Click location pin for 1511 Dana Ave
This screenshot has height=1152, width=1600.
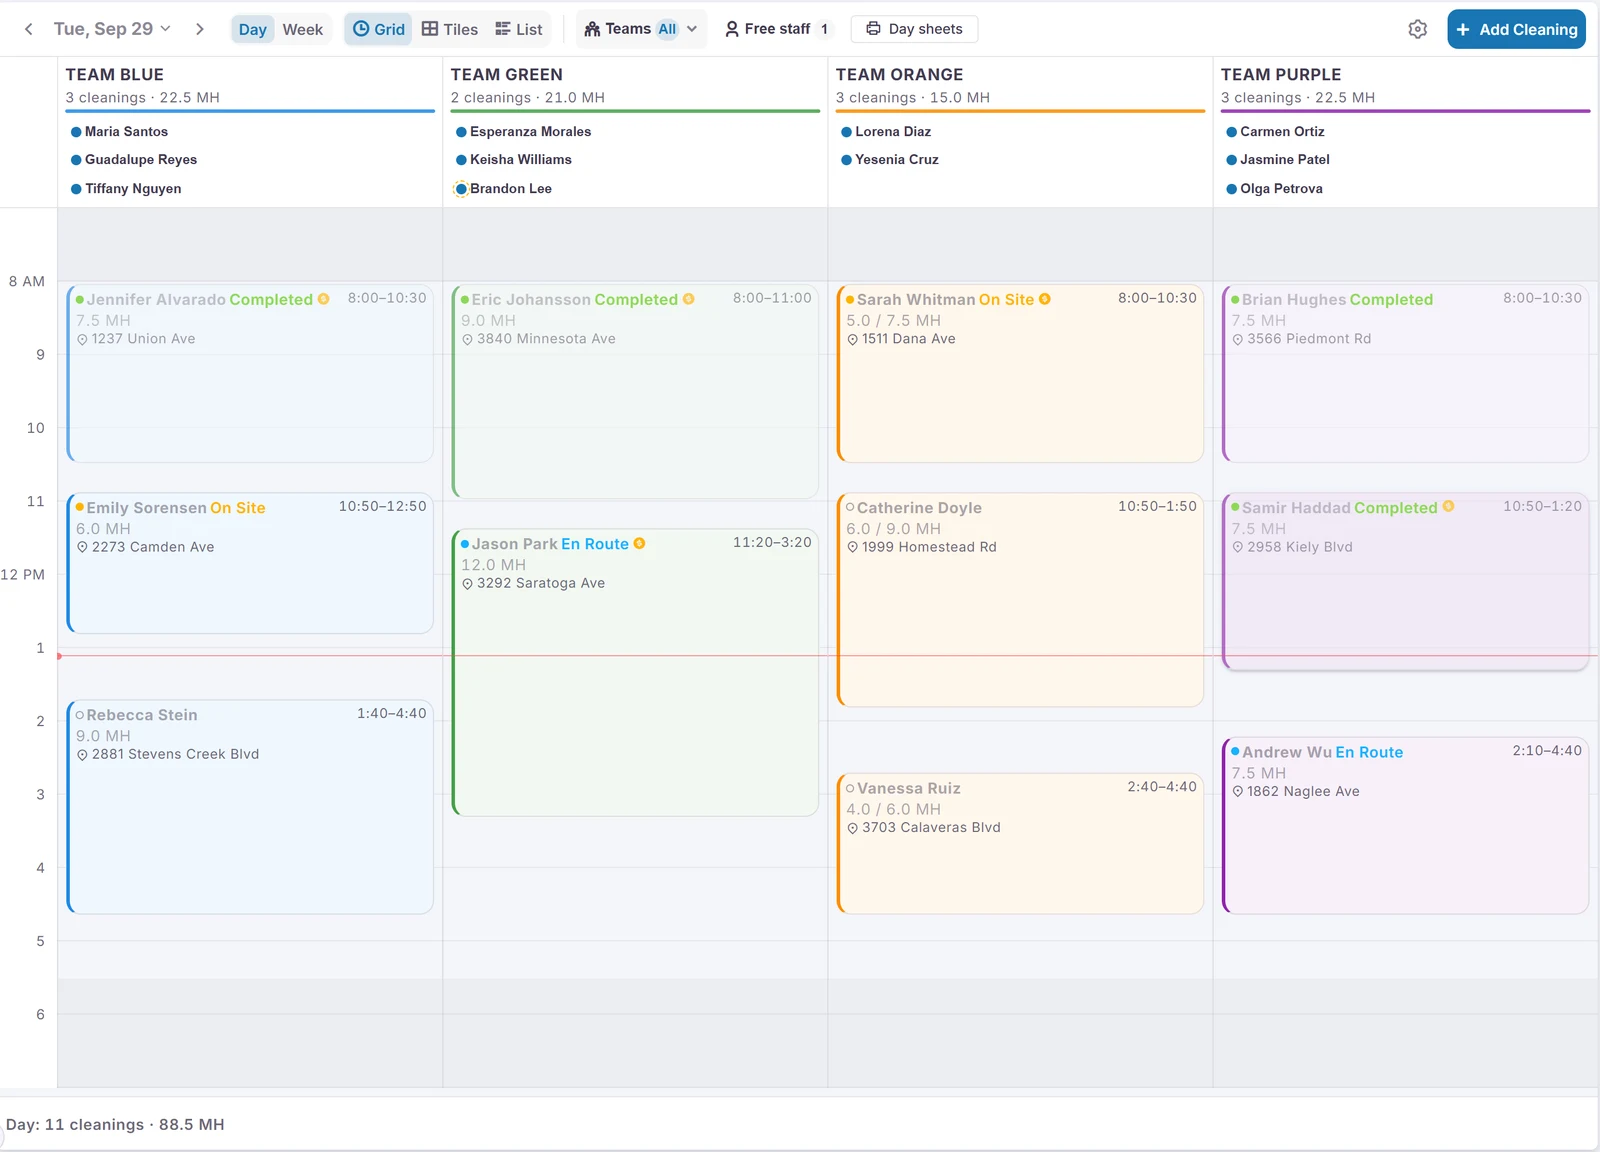point(852,340)
